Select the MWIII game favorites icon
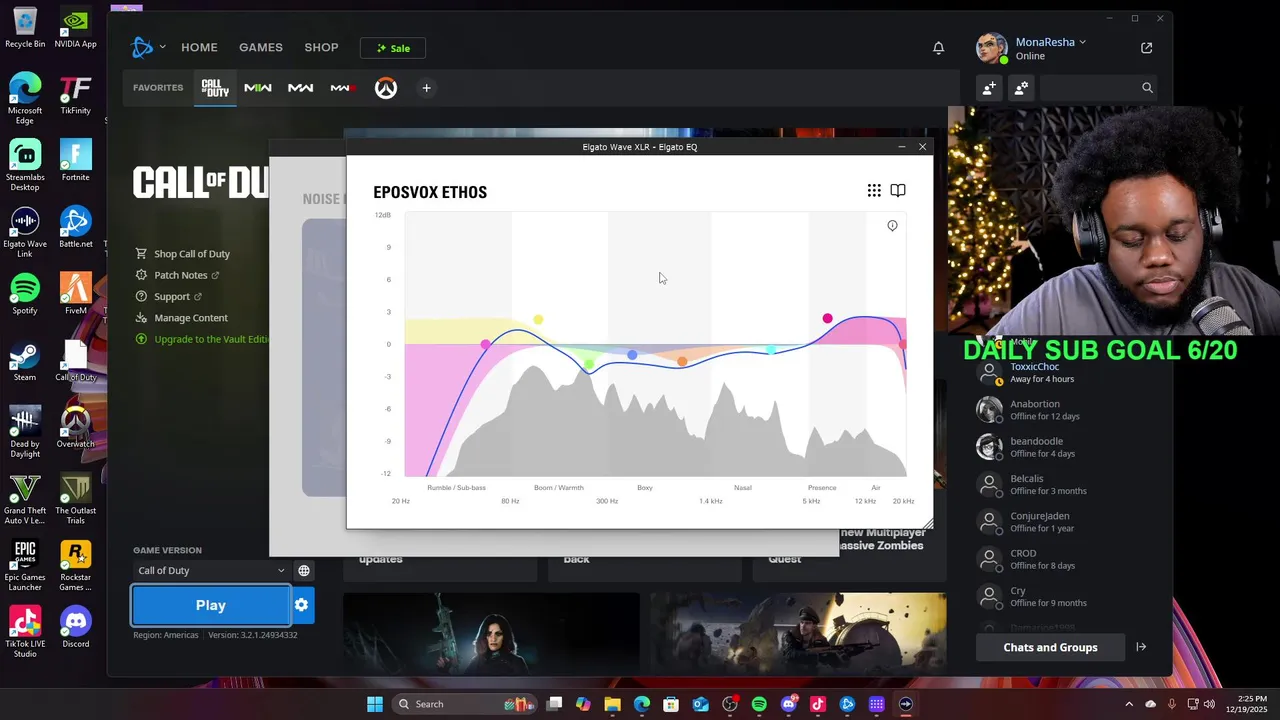The width and height of the screenshot is (1280, 720). [x=300, y=88]
